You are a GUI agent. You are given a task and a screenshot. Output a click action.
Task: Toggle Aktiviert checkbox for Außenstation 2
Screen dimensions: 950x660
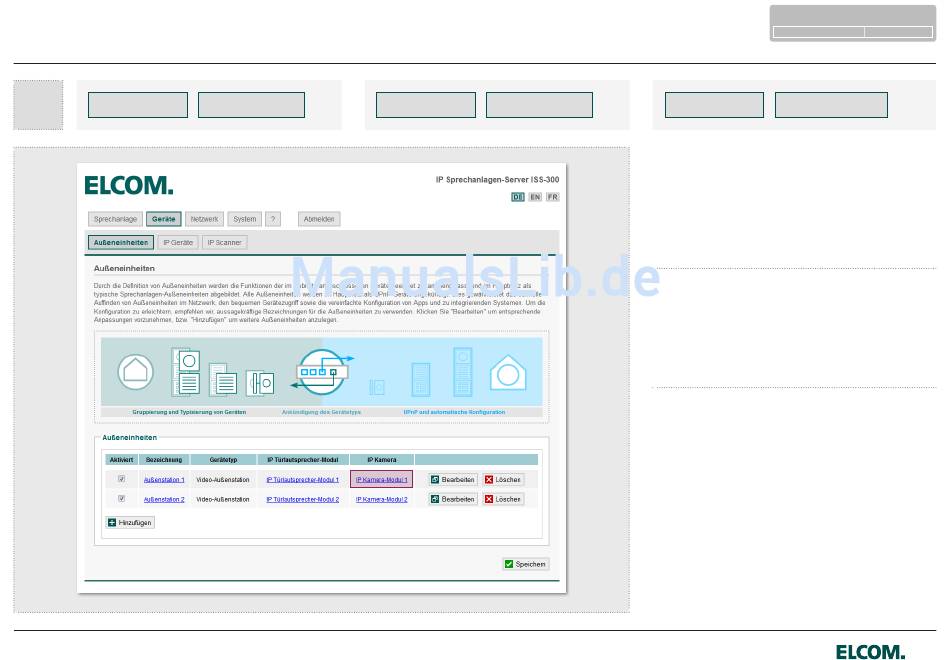122,499
